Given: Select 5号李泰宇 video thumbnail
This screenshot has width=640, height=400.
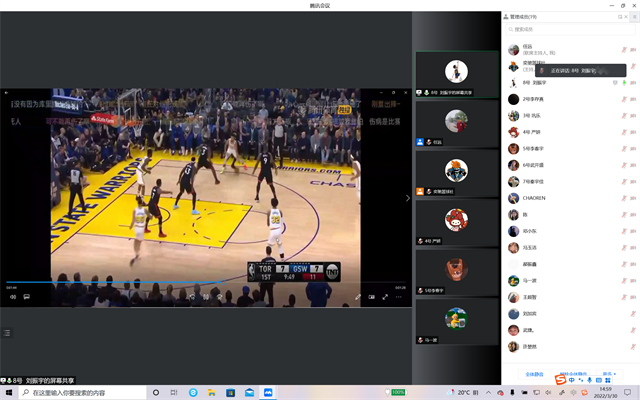Looking at the screenshot, I should (457, 272).
